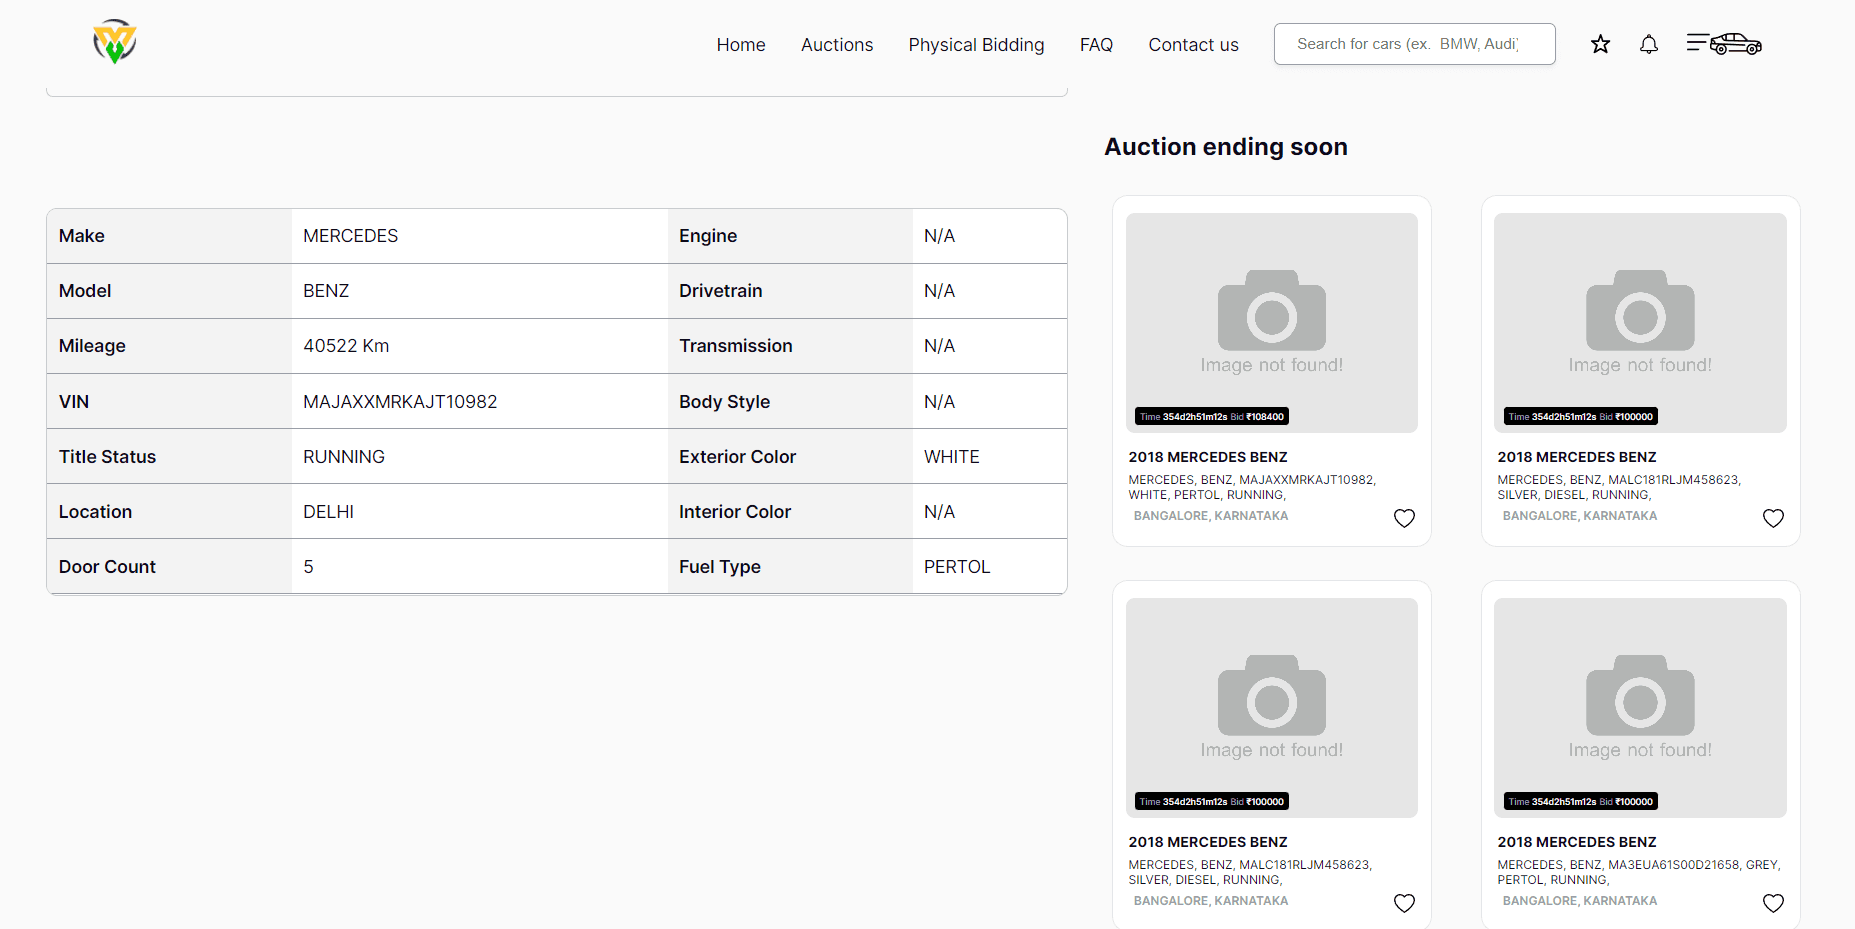Select the Drivetrain N/A value
This screenshot has width=1855, height=929.
939,291
